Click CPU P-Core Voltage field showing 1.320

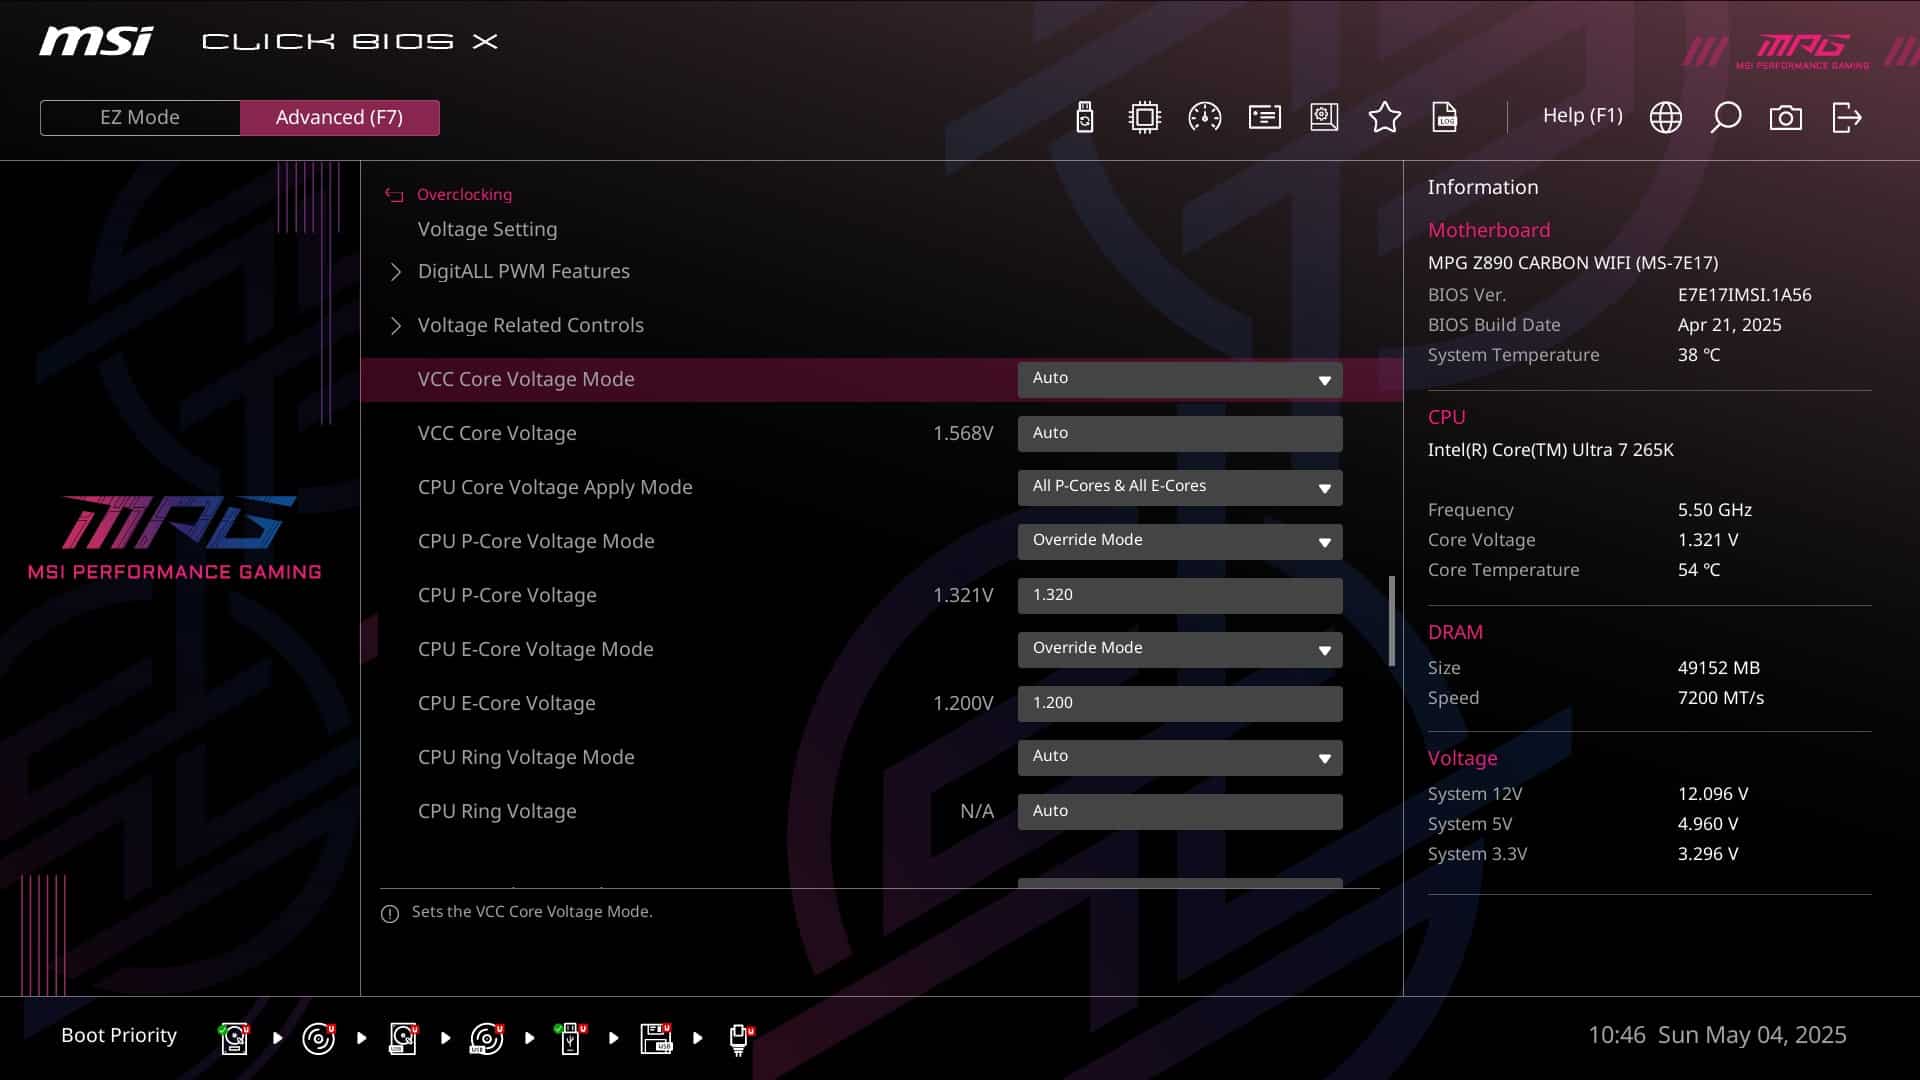(1180, 595)
